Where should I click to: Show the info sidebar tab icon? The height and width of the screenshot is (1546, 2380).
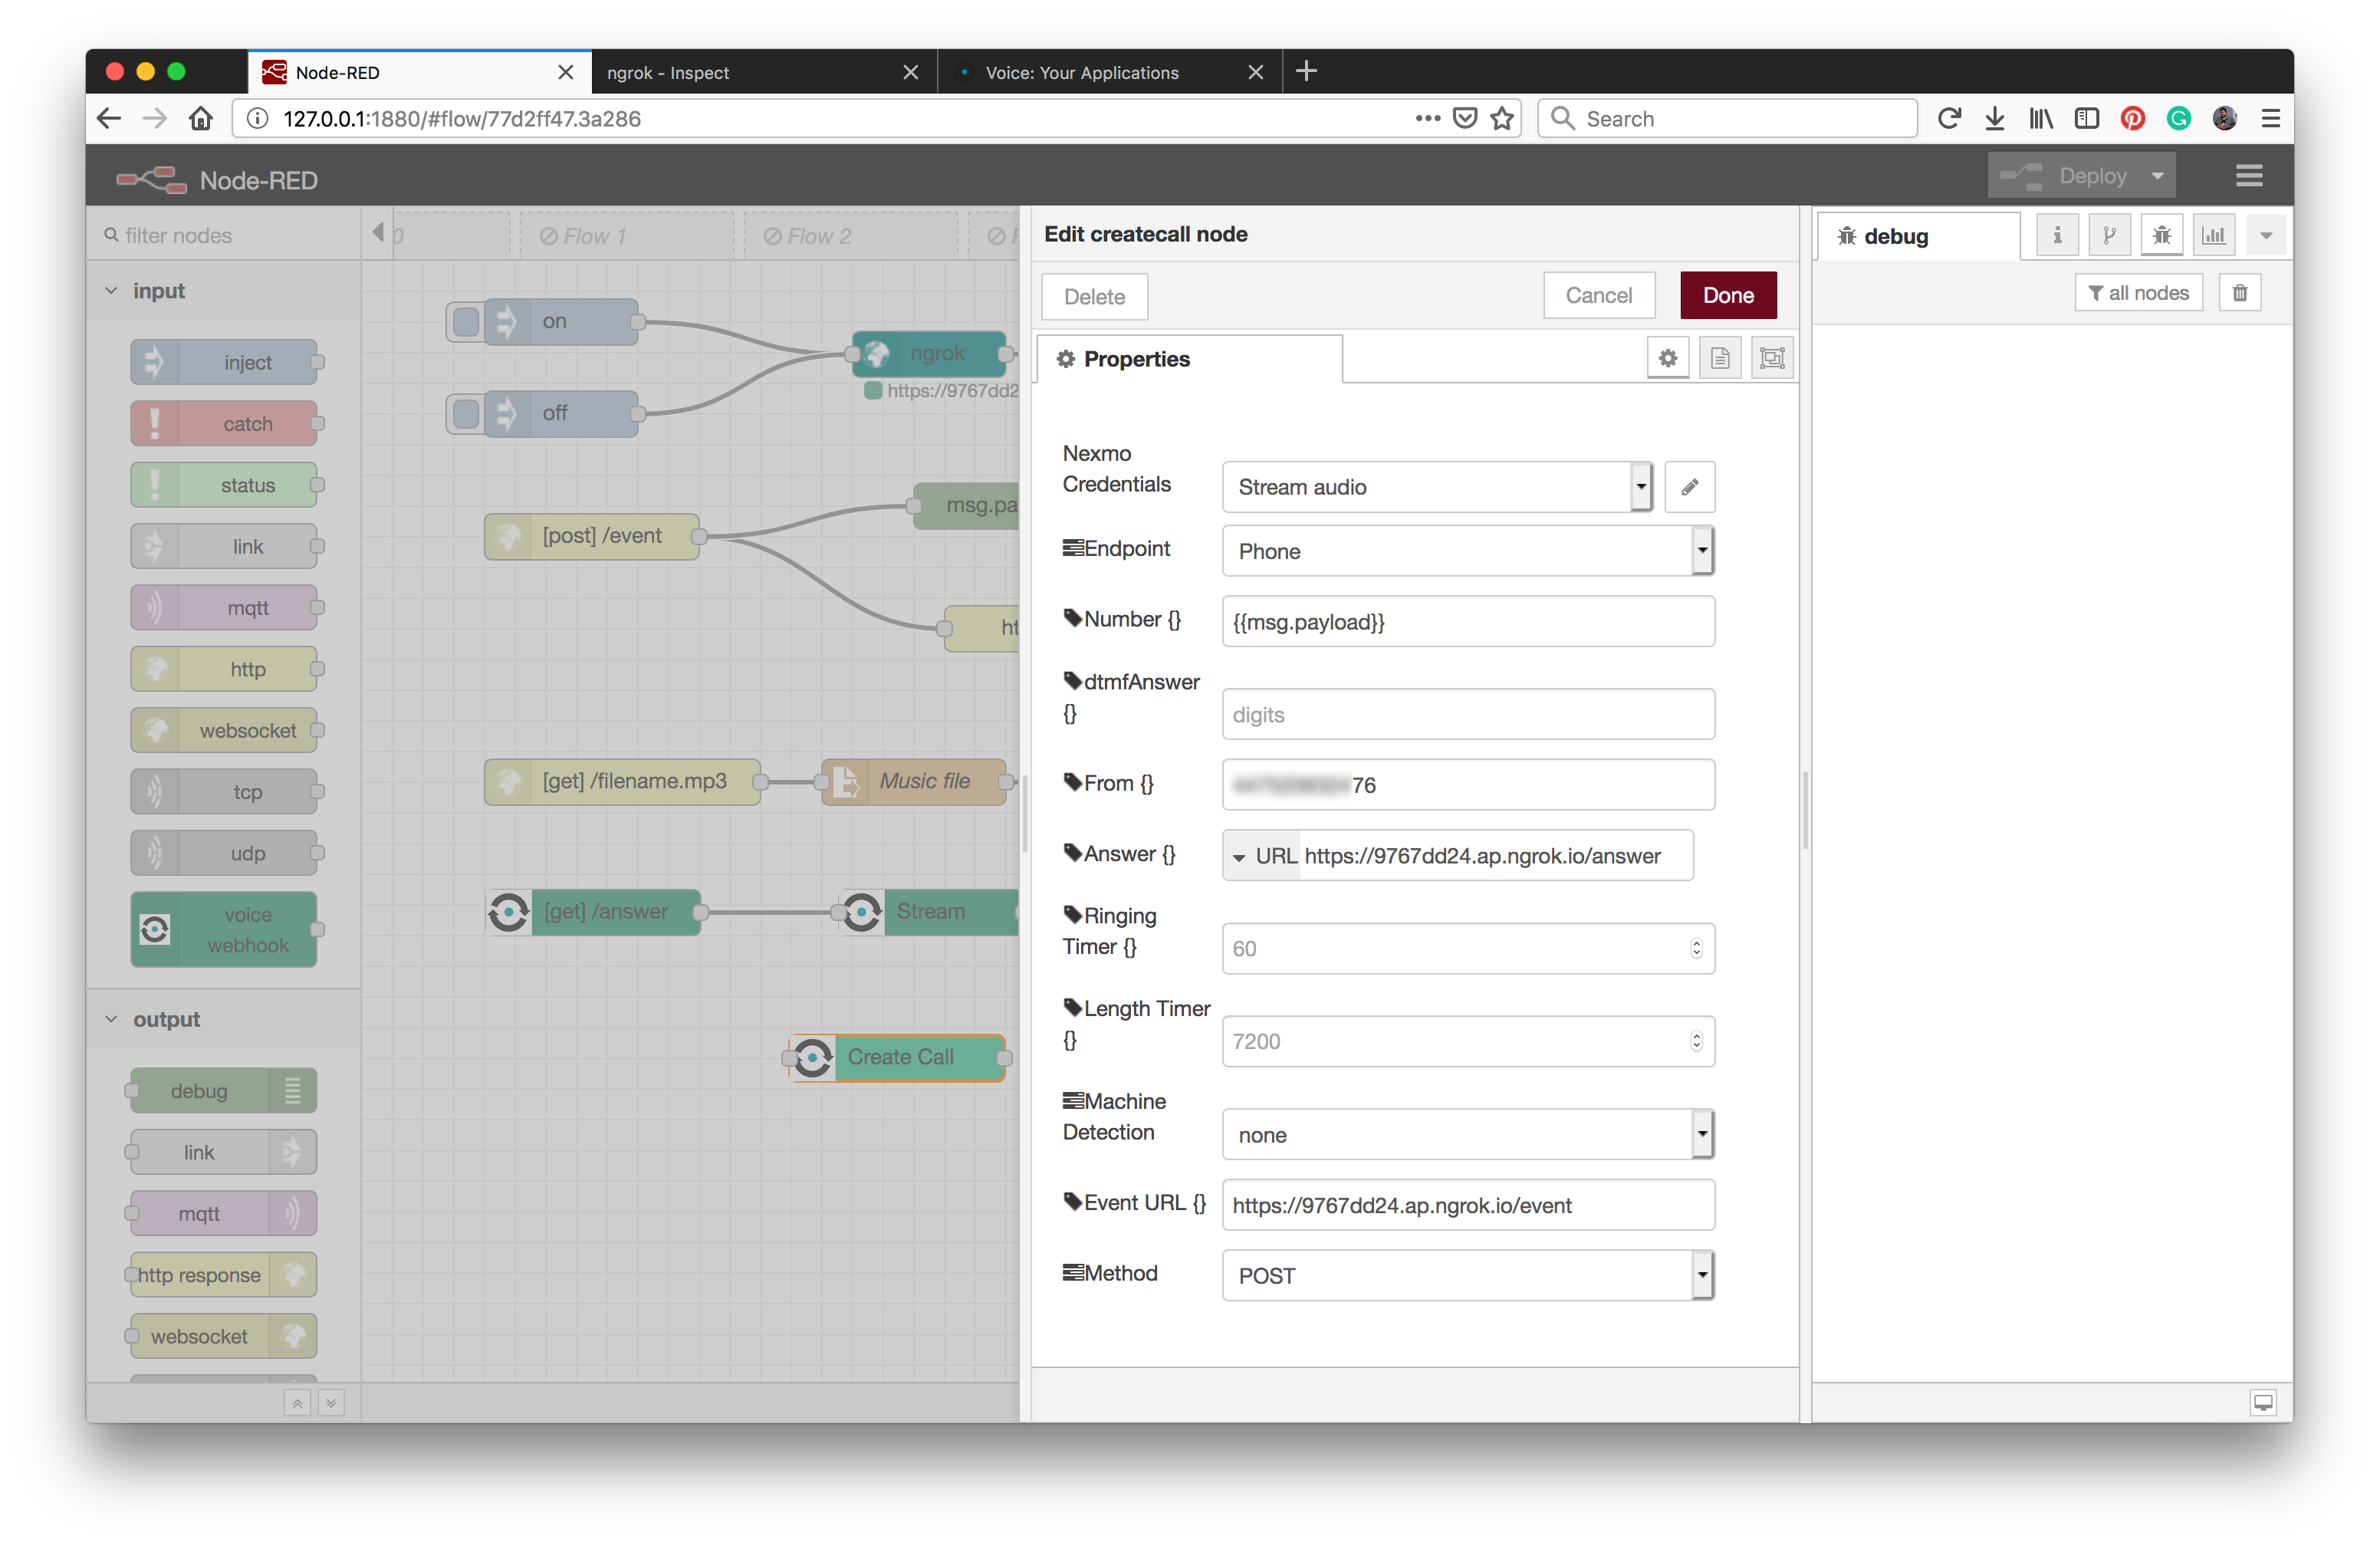click(x=2057, y=236)
